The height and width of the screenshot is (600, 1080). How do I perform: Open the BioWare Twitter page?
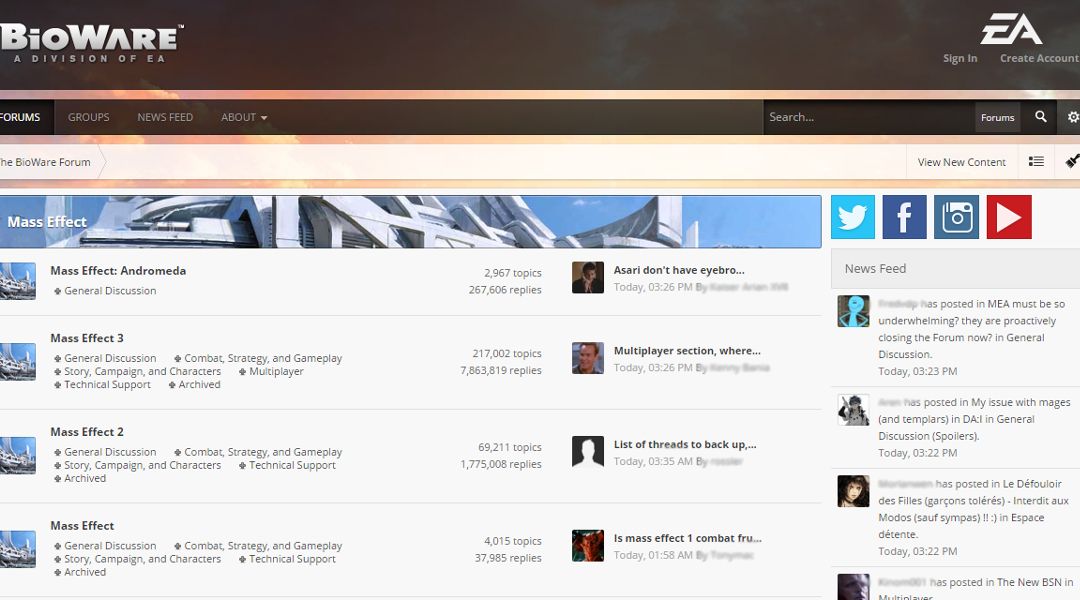click(853, 217)
